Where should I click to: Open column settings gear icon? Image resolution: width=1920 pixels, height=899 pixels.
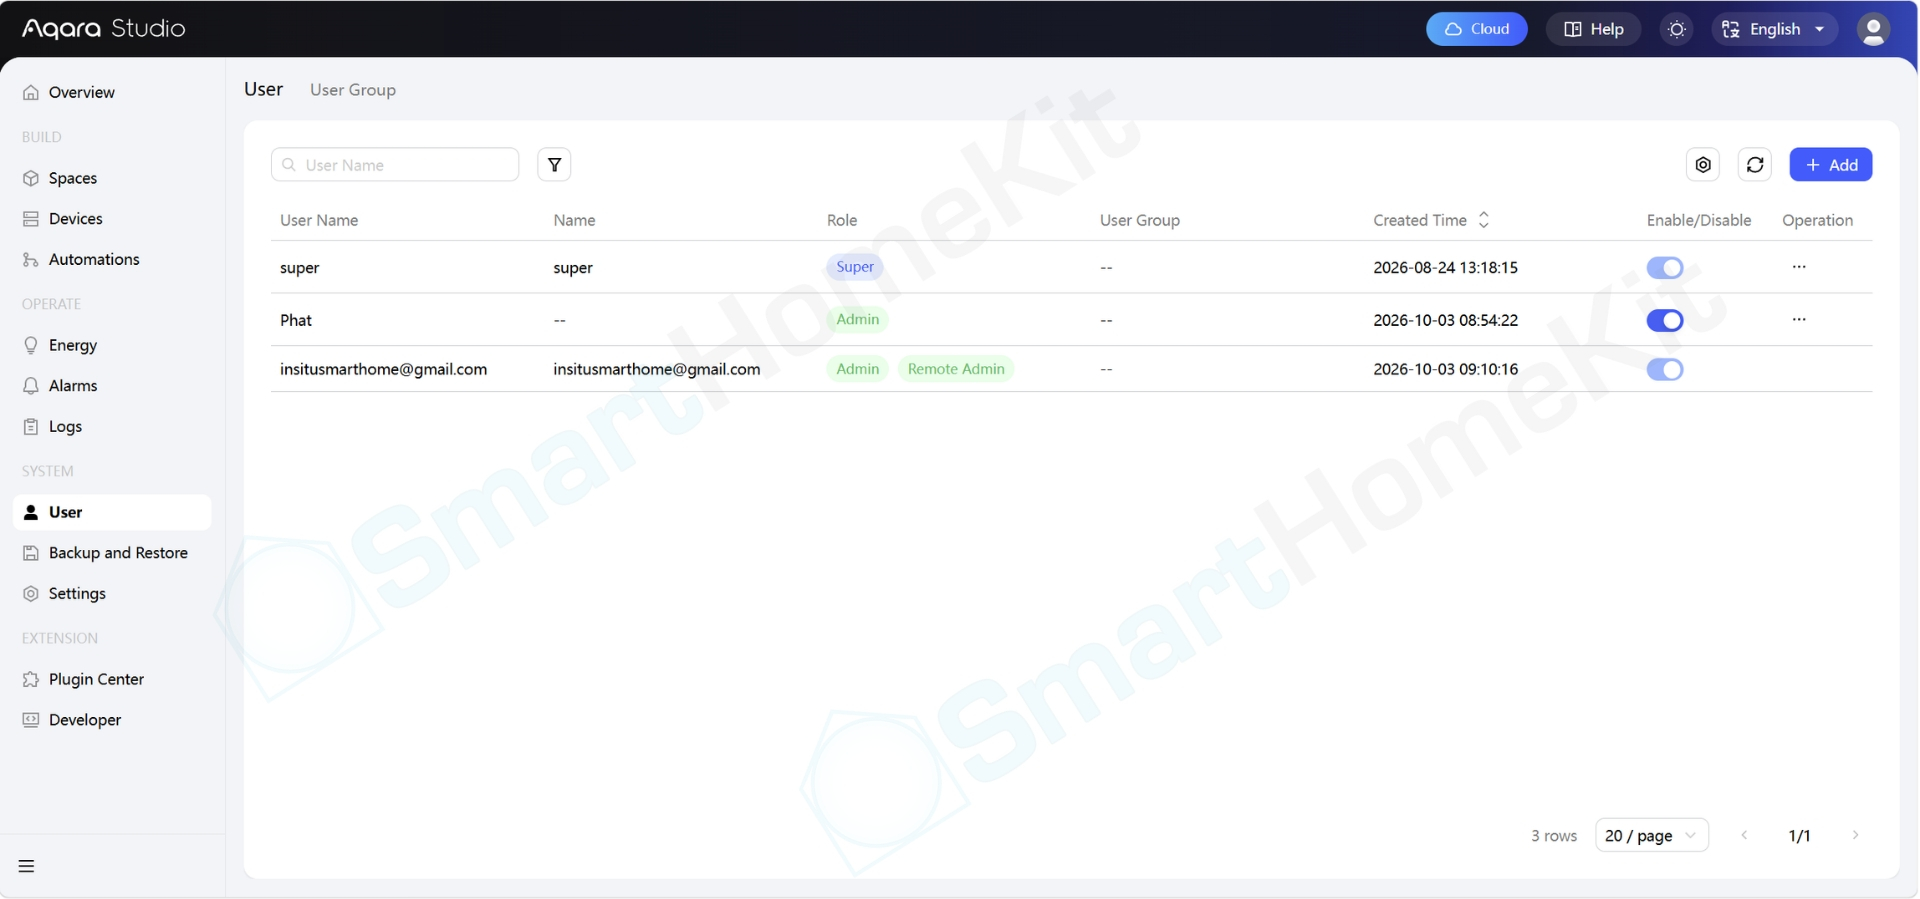tap(1703, 165)
